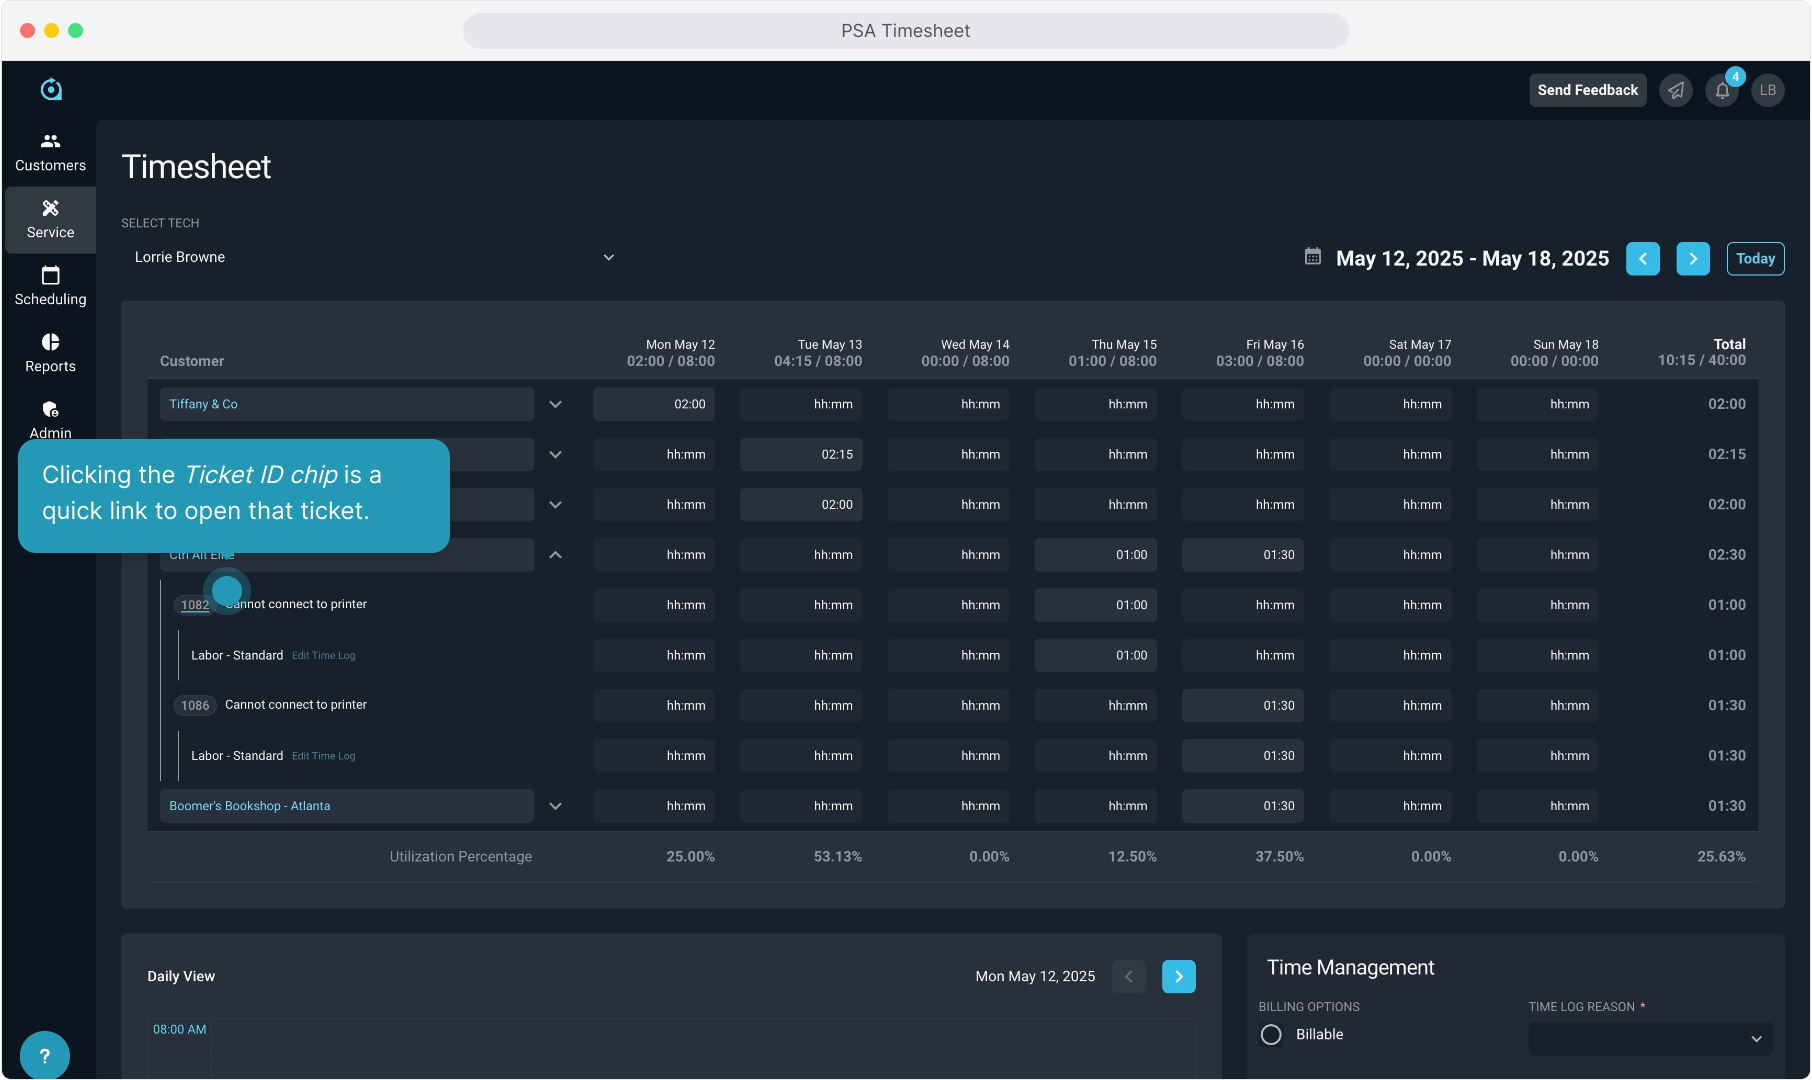
Task: Click the Send Feedback button
Action: [x=1587, y=90]
